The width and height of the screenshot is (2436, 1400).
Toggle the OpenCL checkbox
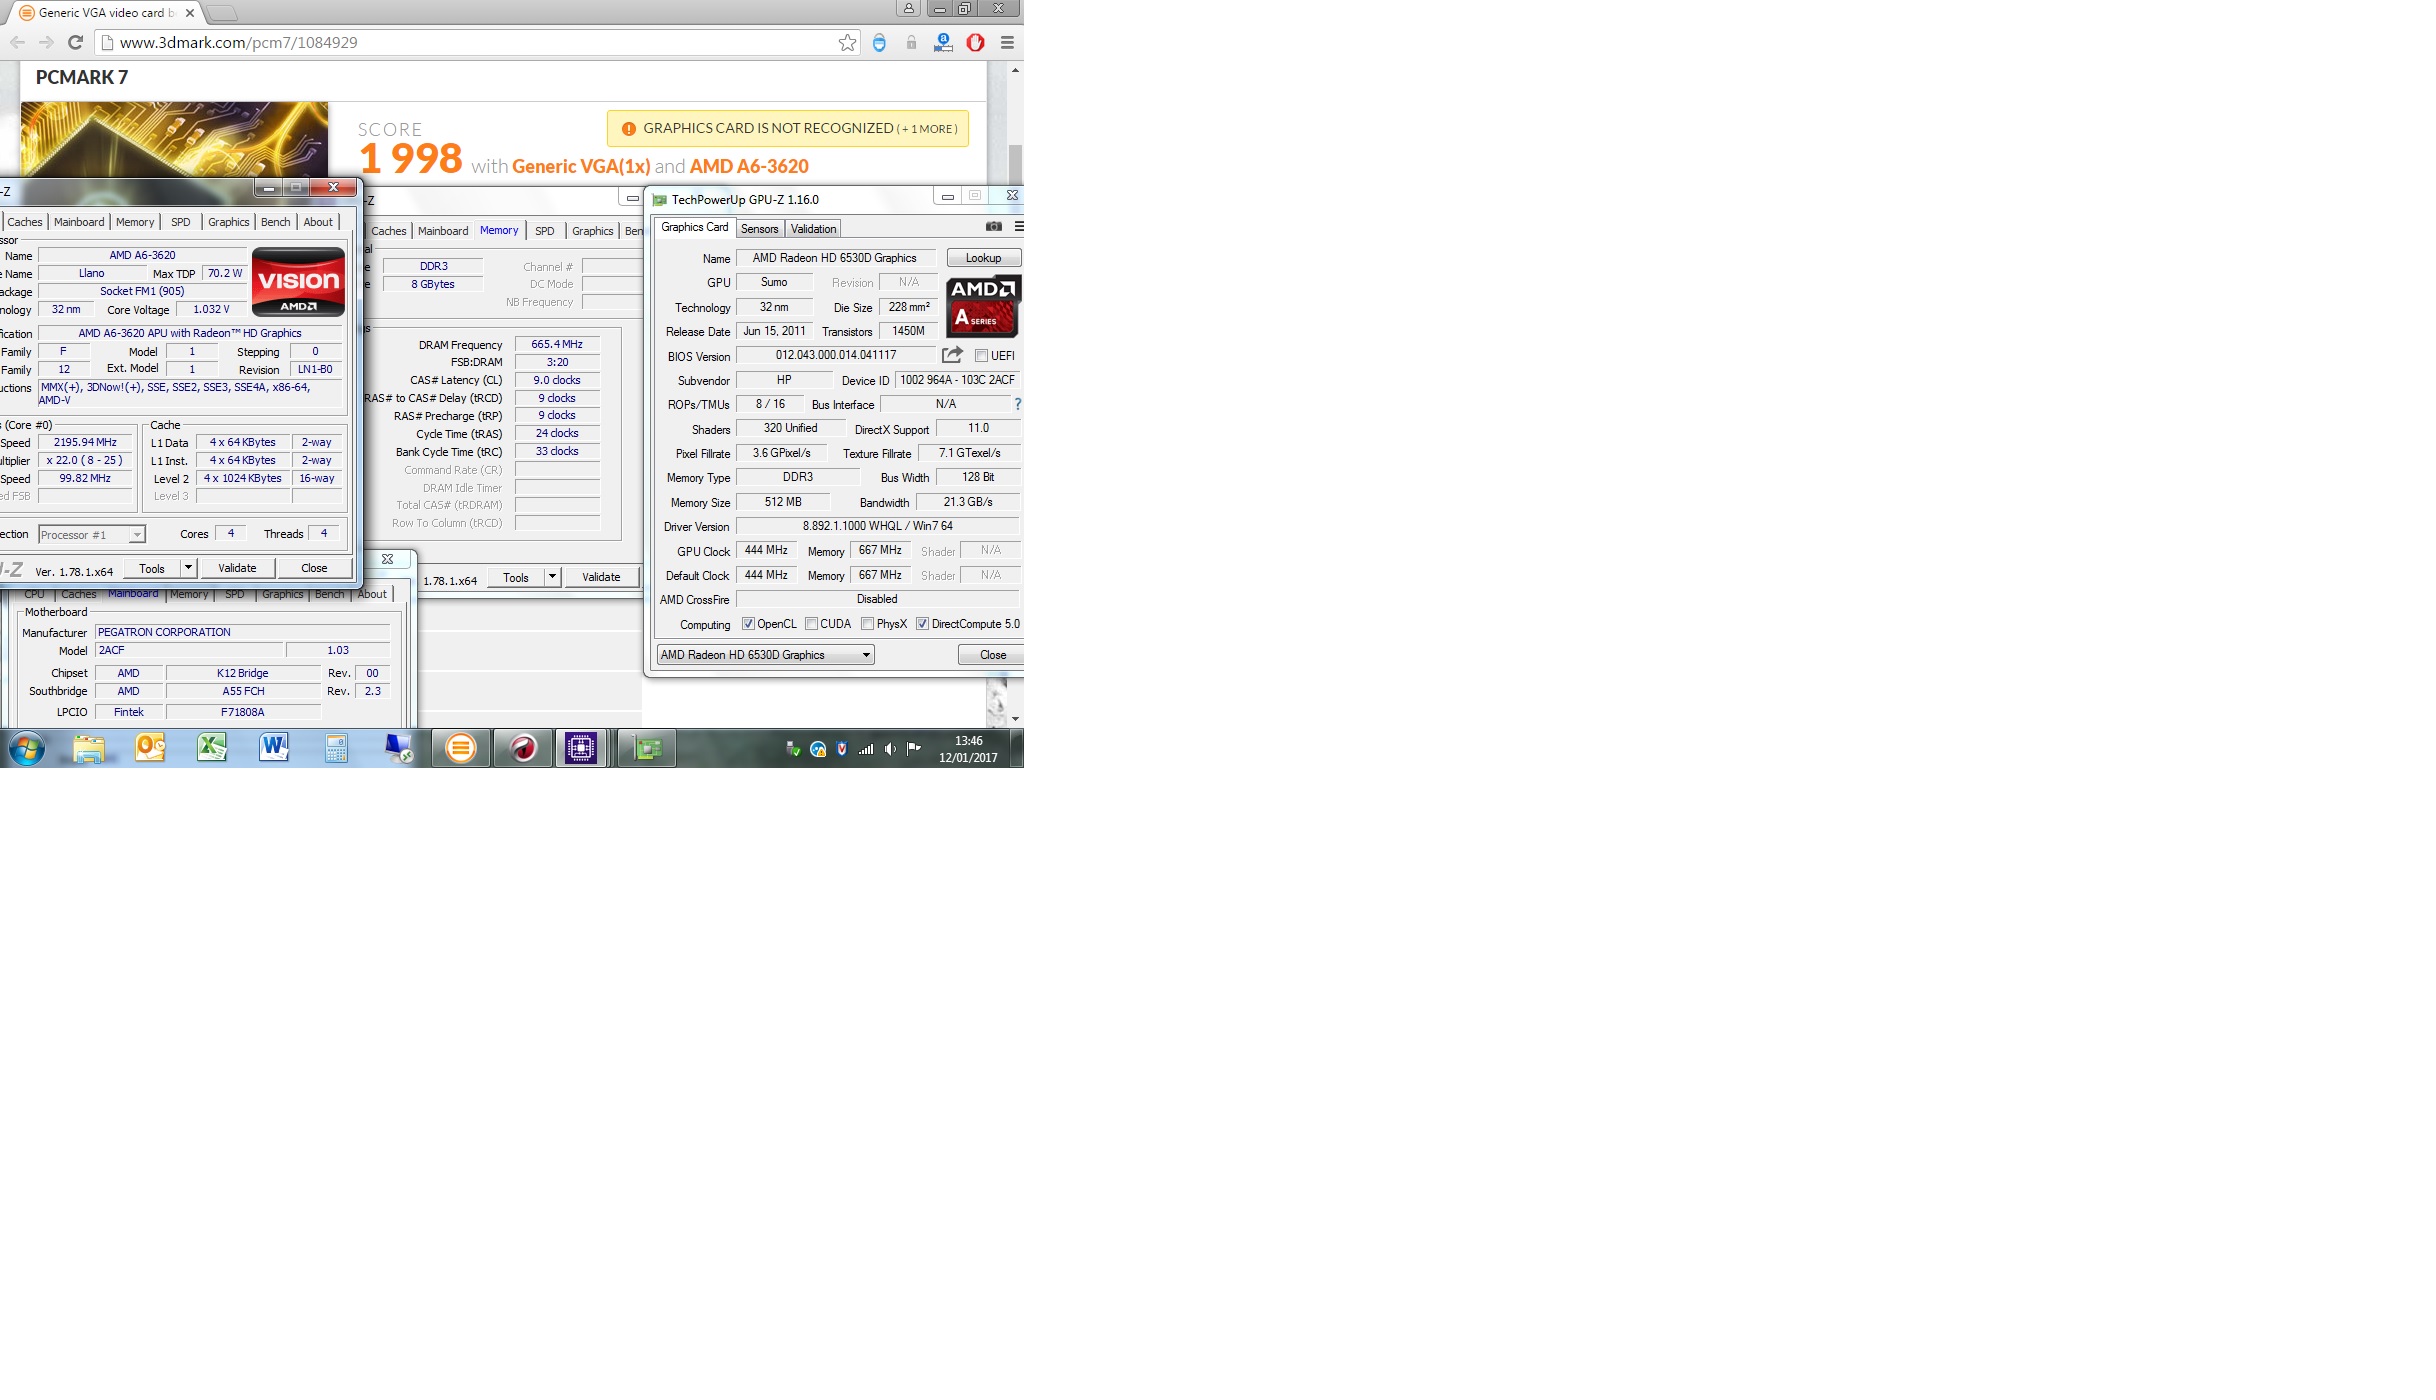(x=748, y=624)
